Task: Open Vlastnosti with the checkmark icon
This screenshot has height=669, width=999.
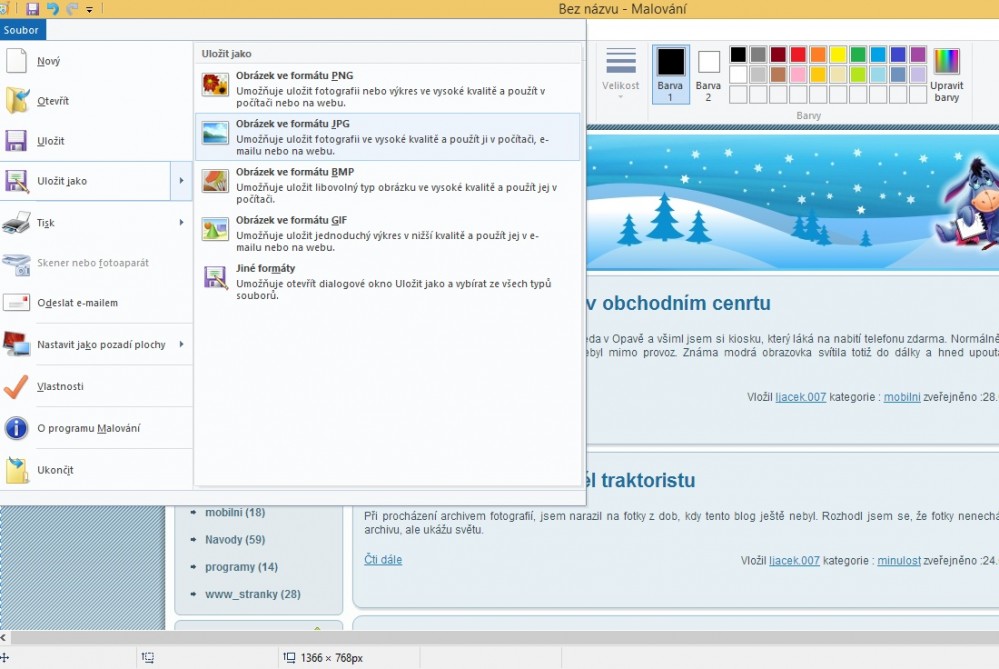Action: click(x=17, y=386)
